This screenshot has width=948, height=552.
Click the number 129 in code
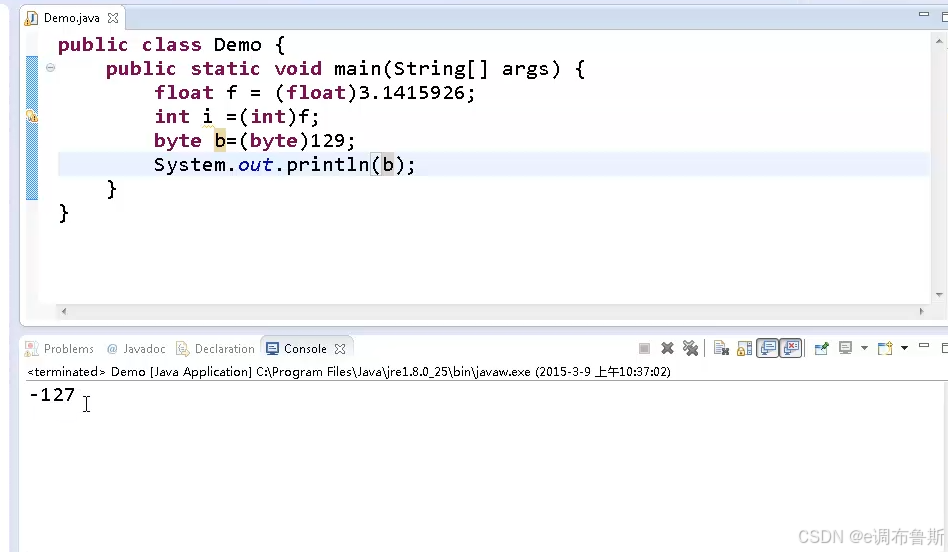coord(327,141)
